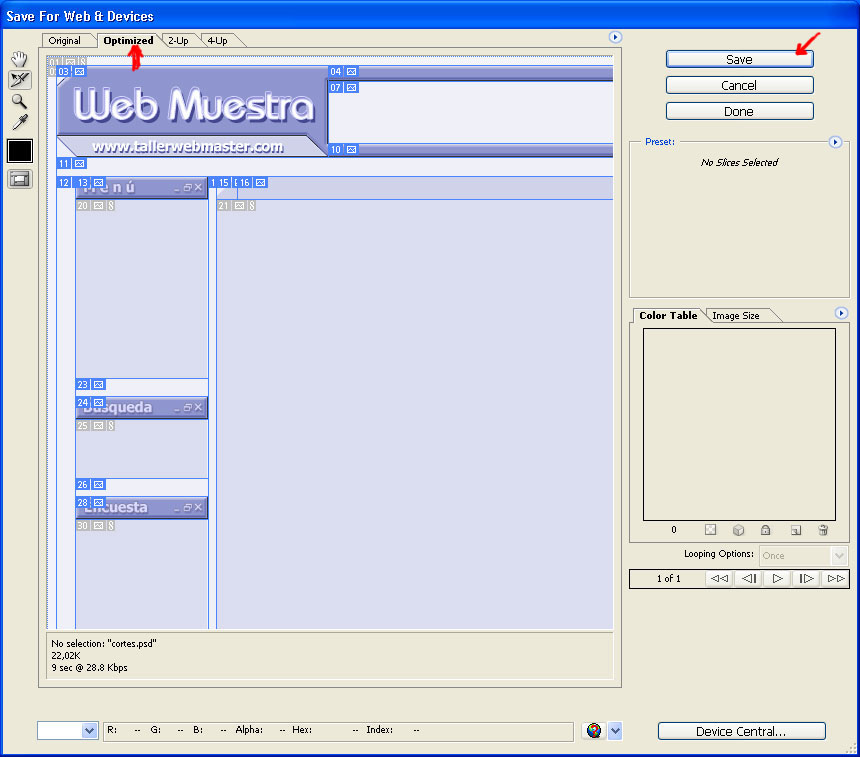This screenshot has height=757, width=860.
Task: Switch to the Original tab
Action: 67,40
